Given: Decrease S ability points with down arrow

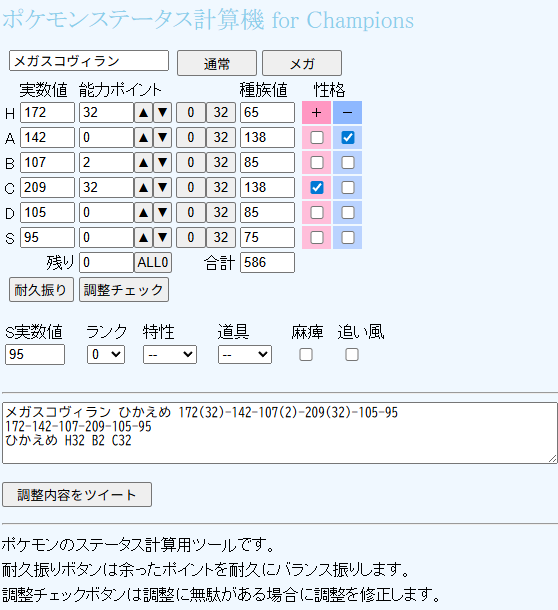Looking at the screenshot, I should pyautogui.click(x=162, y=237).
